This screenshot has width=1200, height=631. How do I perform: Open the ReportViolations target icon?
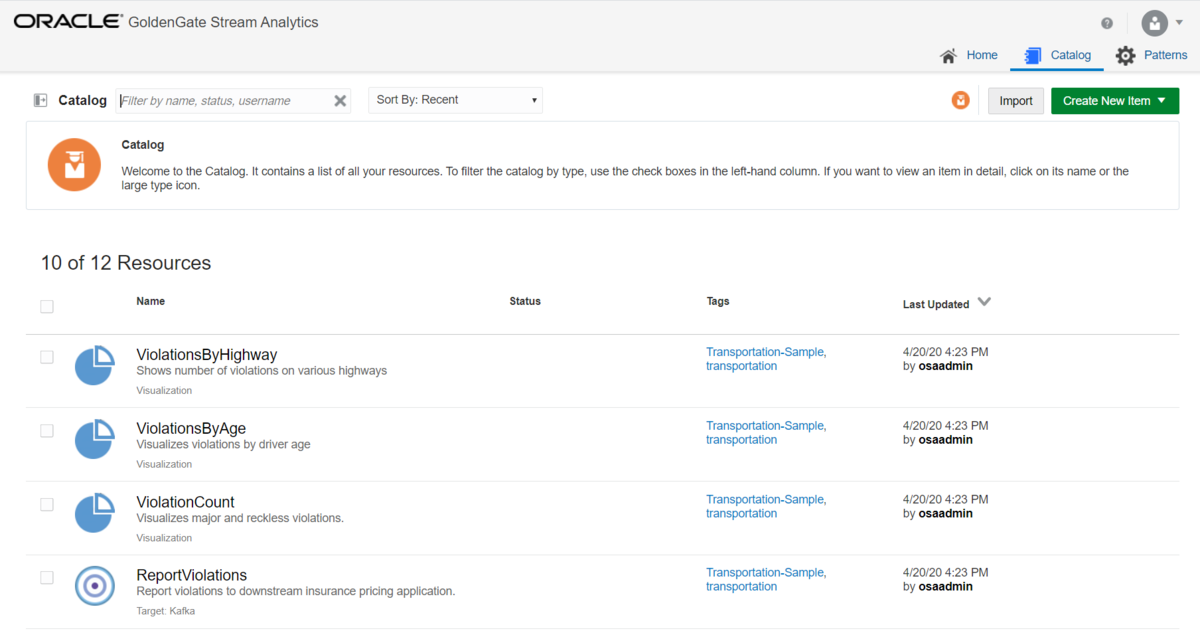coord(95,586)
